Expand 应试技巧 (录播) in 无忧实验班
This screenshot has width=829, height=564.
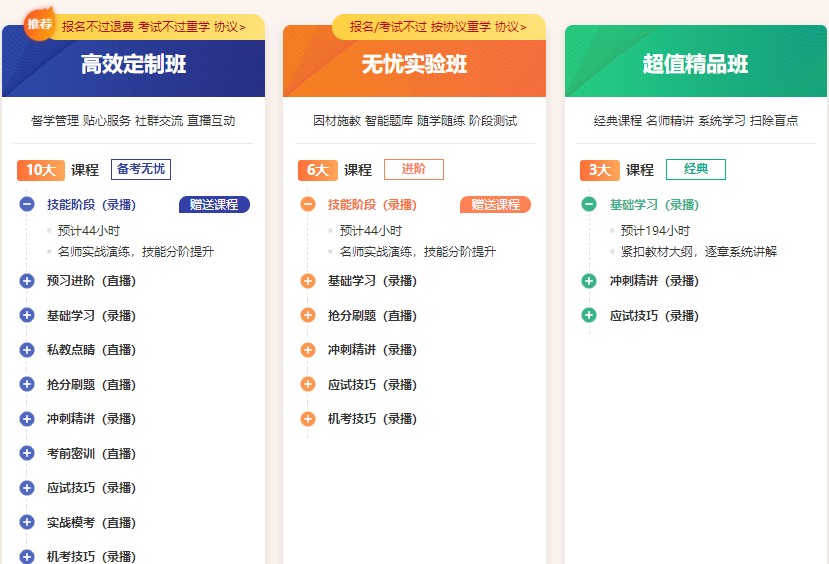pyautogui.click(x=308, y=384)
